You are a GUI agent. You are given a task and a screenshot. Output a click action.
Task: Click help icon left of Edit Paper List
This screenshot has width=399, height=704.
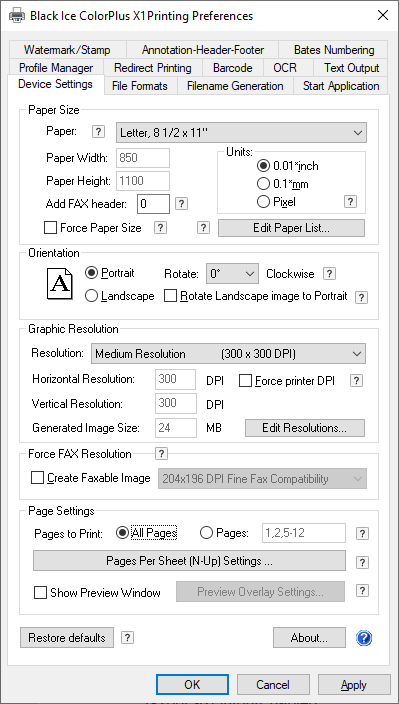tap(203, 228)
